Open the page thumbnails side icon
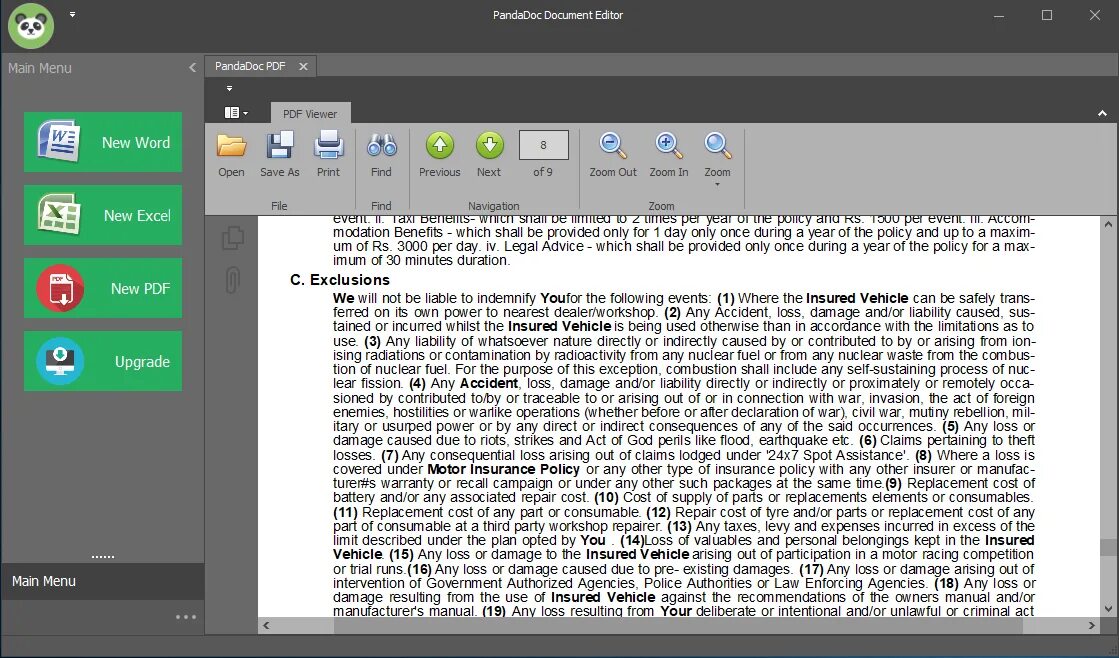The image size is (1119, 658). pos(233,238)
